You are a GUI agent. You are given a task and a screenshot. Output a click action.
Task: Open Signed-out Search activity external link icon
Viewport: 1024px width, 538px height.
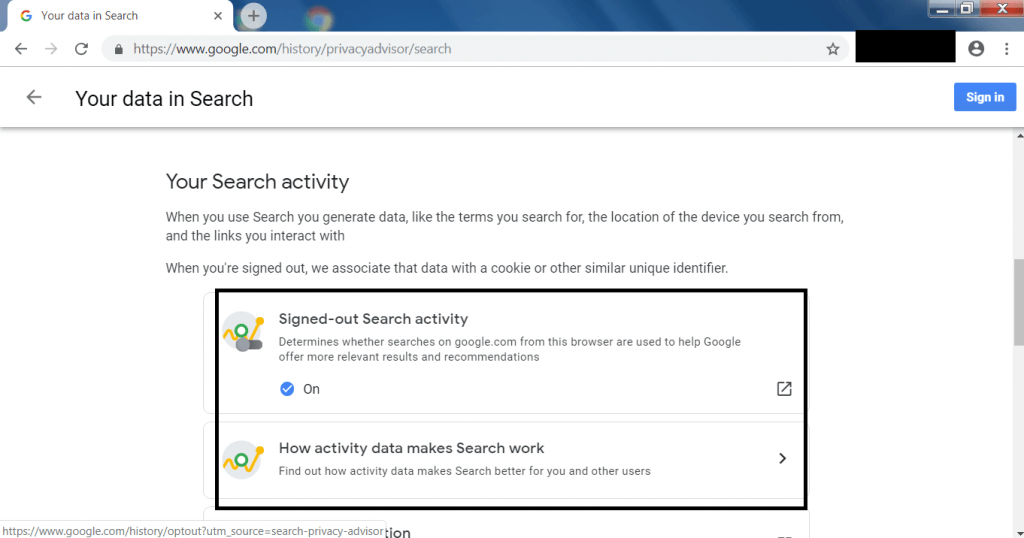click(784, 389)
